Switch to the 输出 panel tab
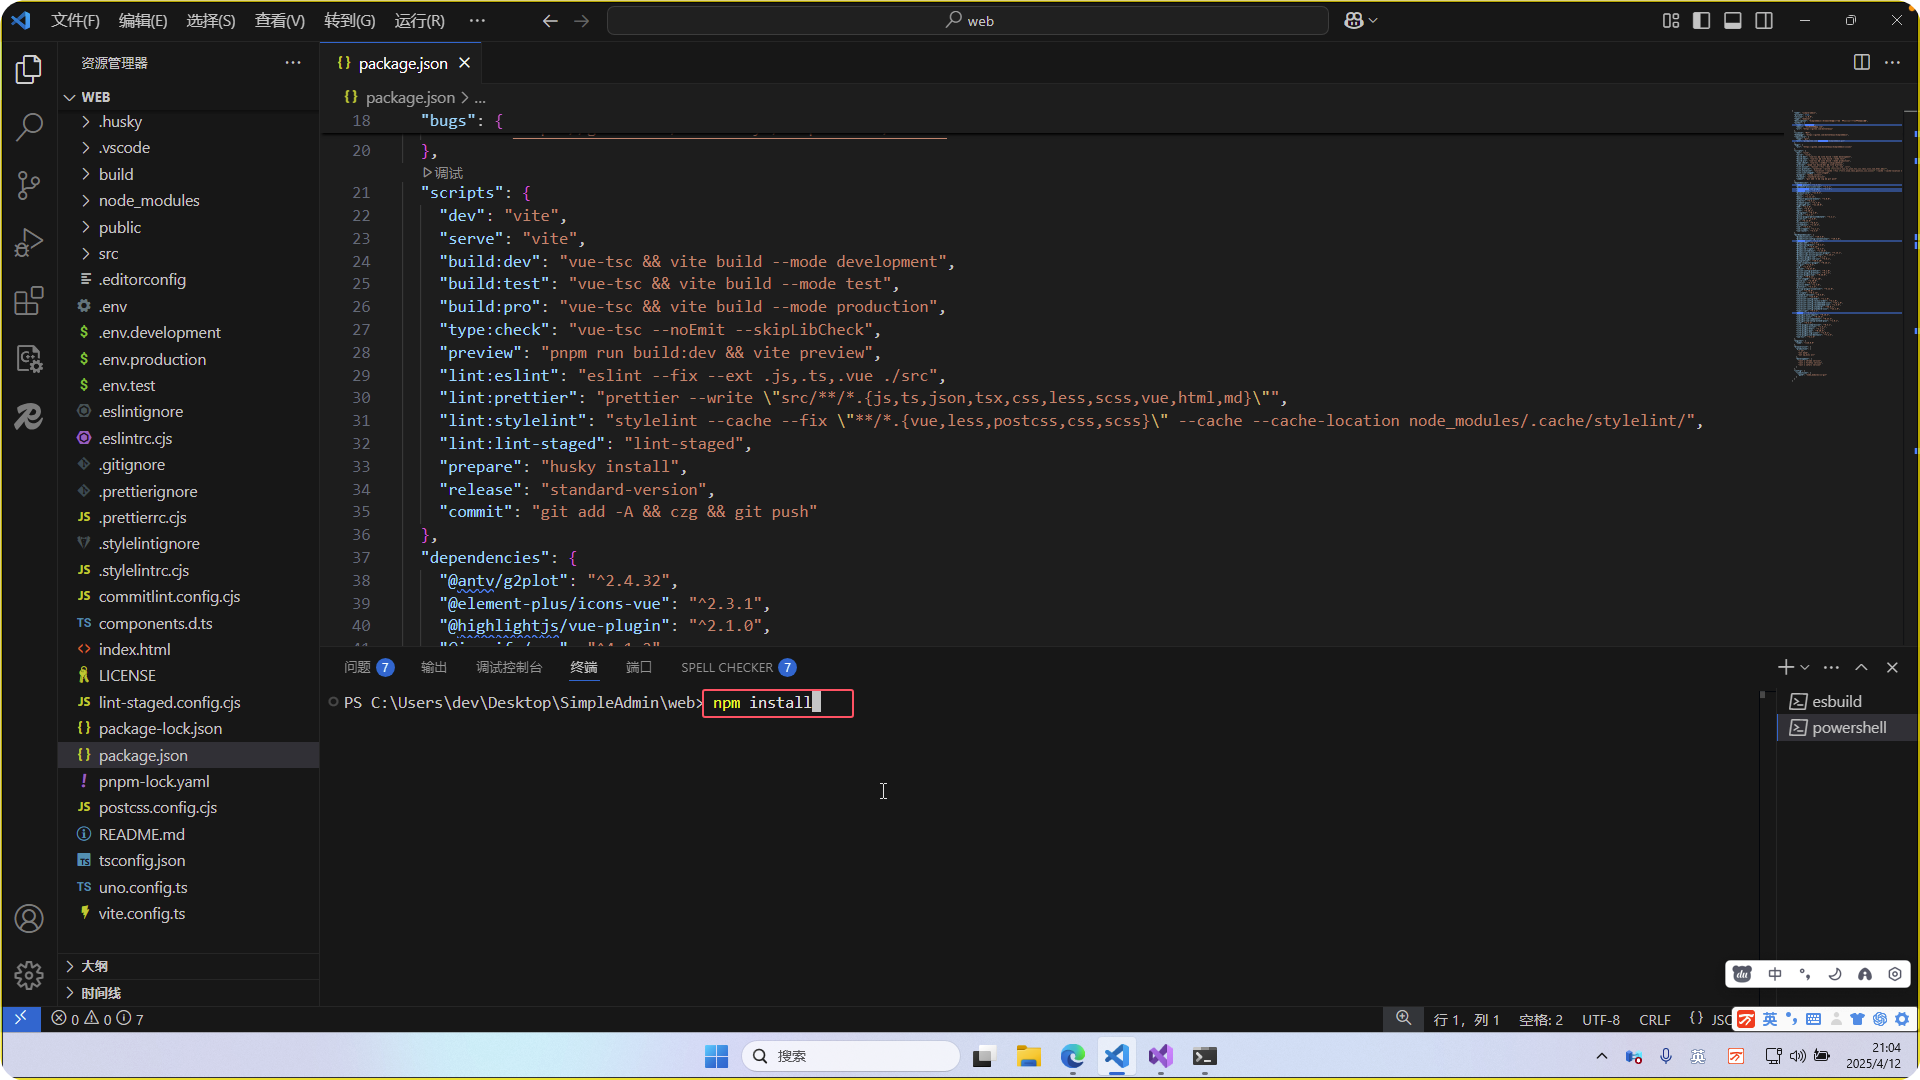The width and height of the screenshot is (1920, 1080). 433,667
